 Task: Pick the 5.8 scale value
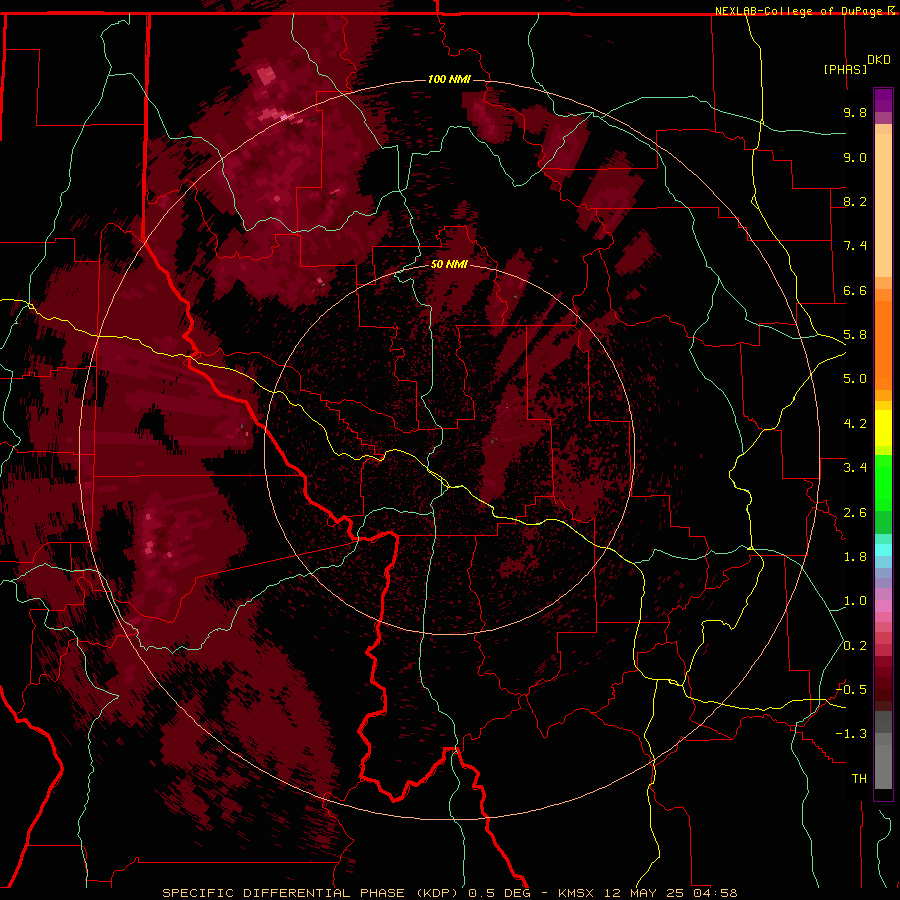click(855, 335)
